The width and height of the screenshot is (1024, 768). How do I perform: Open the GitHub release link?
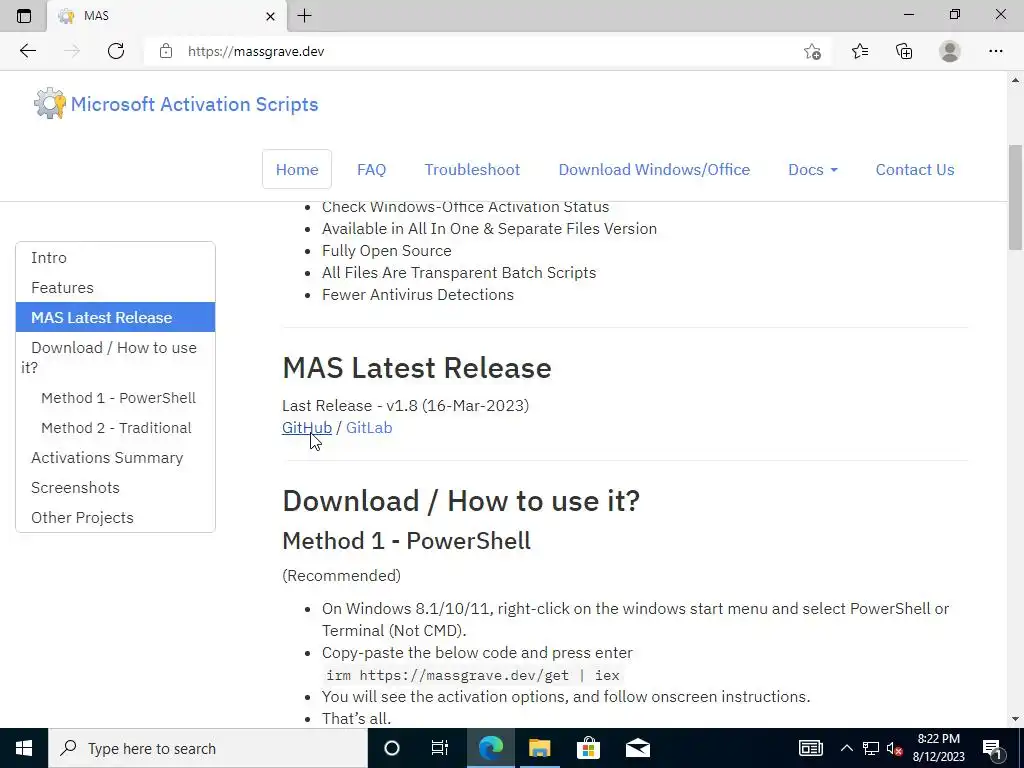click(307, 428)
